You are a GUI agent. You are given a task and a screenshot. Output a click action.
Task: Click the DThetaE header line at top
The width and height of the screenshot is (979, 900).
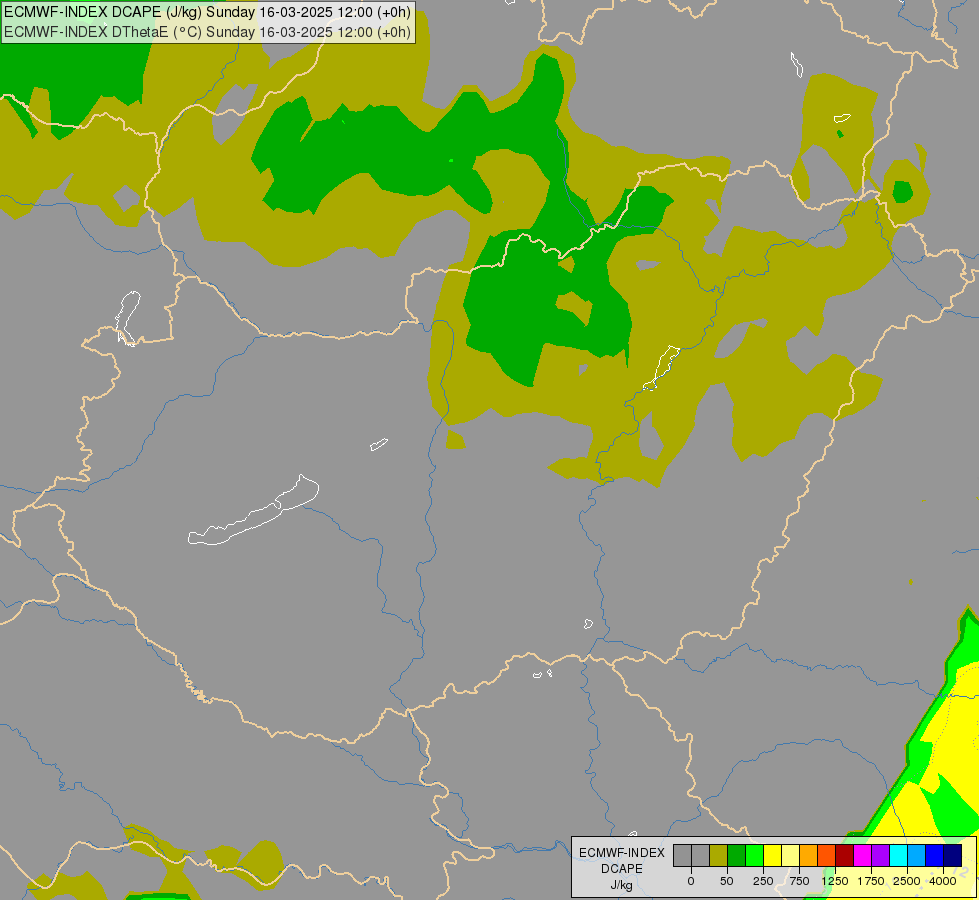(207, 31)
